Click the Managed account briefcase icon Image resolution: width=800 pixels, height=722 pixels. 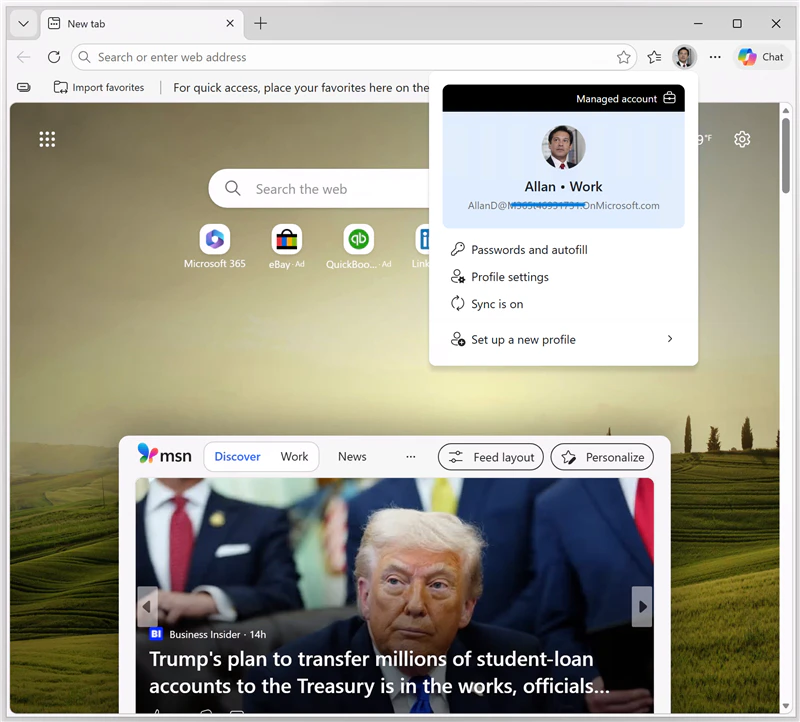(x=670, y=97)
